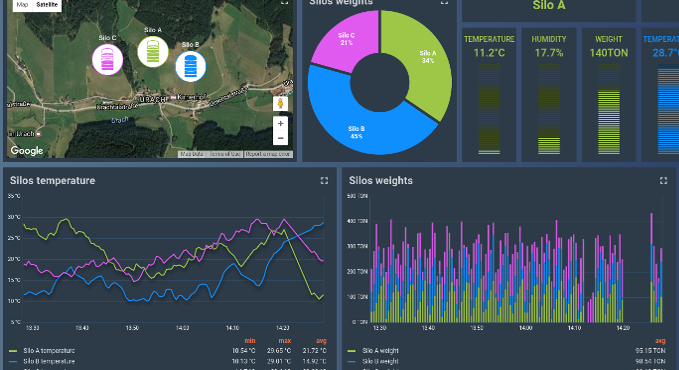
Task: Click the Silo C marker on map
Action: click(x=107, y=59)
